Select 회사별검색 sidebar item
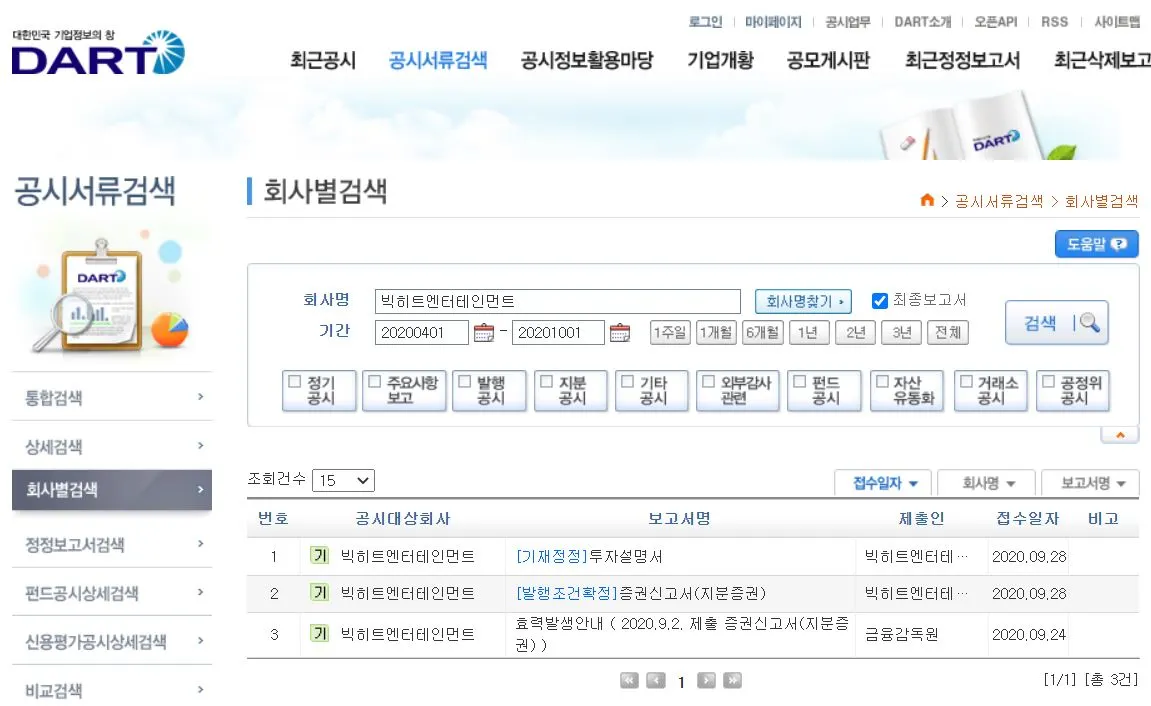Image resolution: width=1151 pixels, height=706 pixels. point(112,490)
